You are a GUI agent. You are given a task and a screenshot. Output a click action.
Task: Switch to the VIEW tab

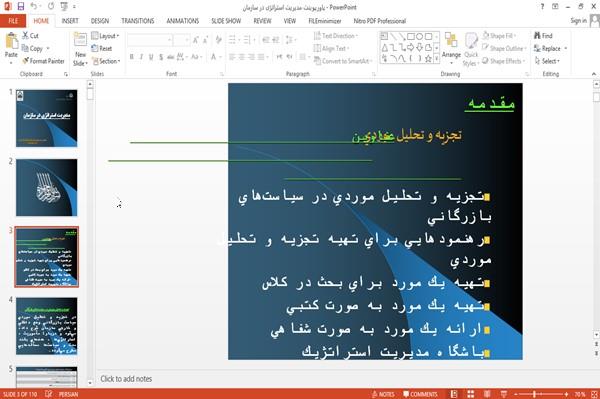[290, 21]
